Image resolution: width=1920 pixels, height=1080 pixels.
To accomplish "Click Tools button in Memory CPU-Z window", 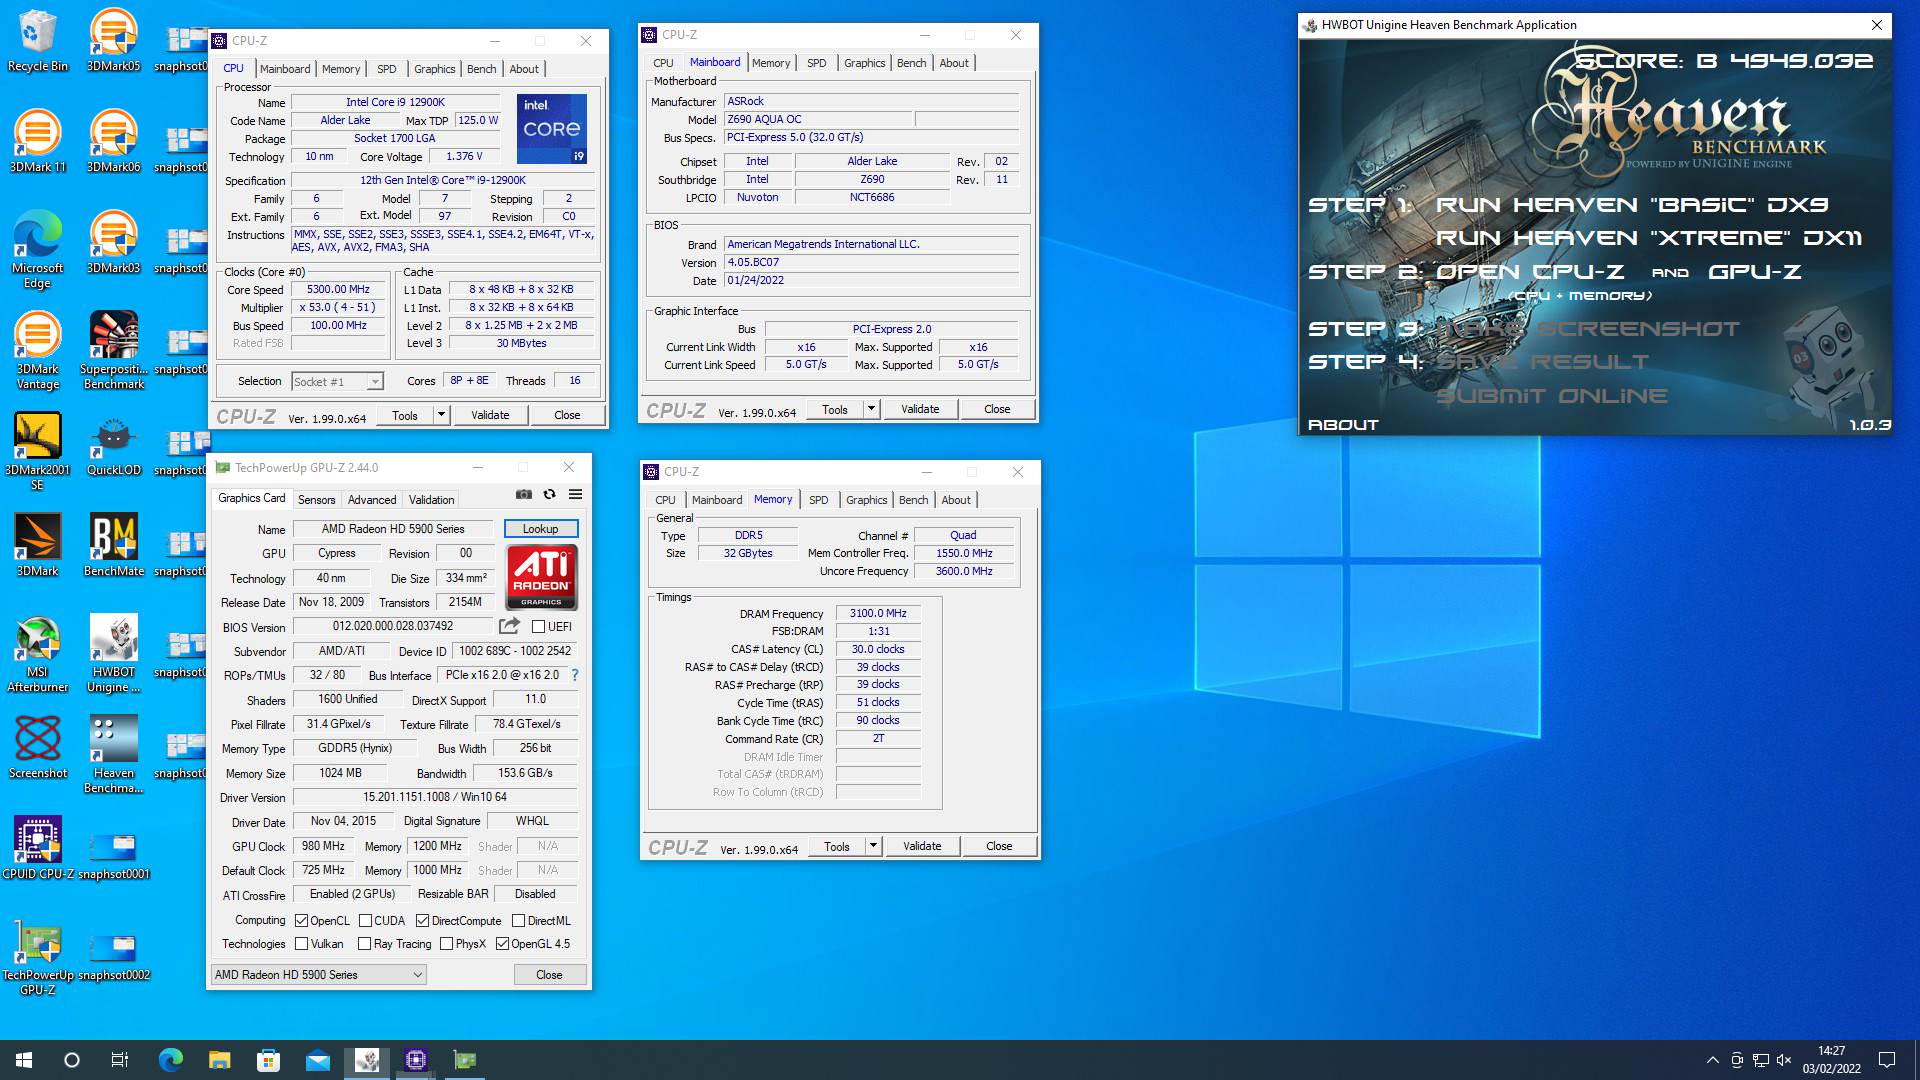I will point(837,846).
